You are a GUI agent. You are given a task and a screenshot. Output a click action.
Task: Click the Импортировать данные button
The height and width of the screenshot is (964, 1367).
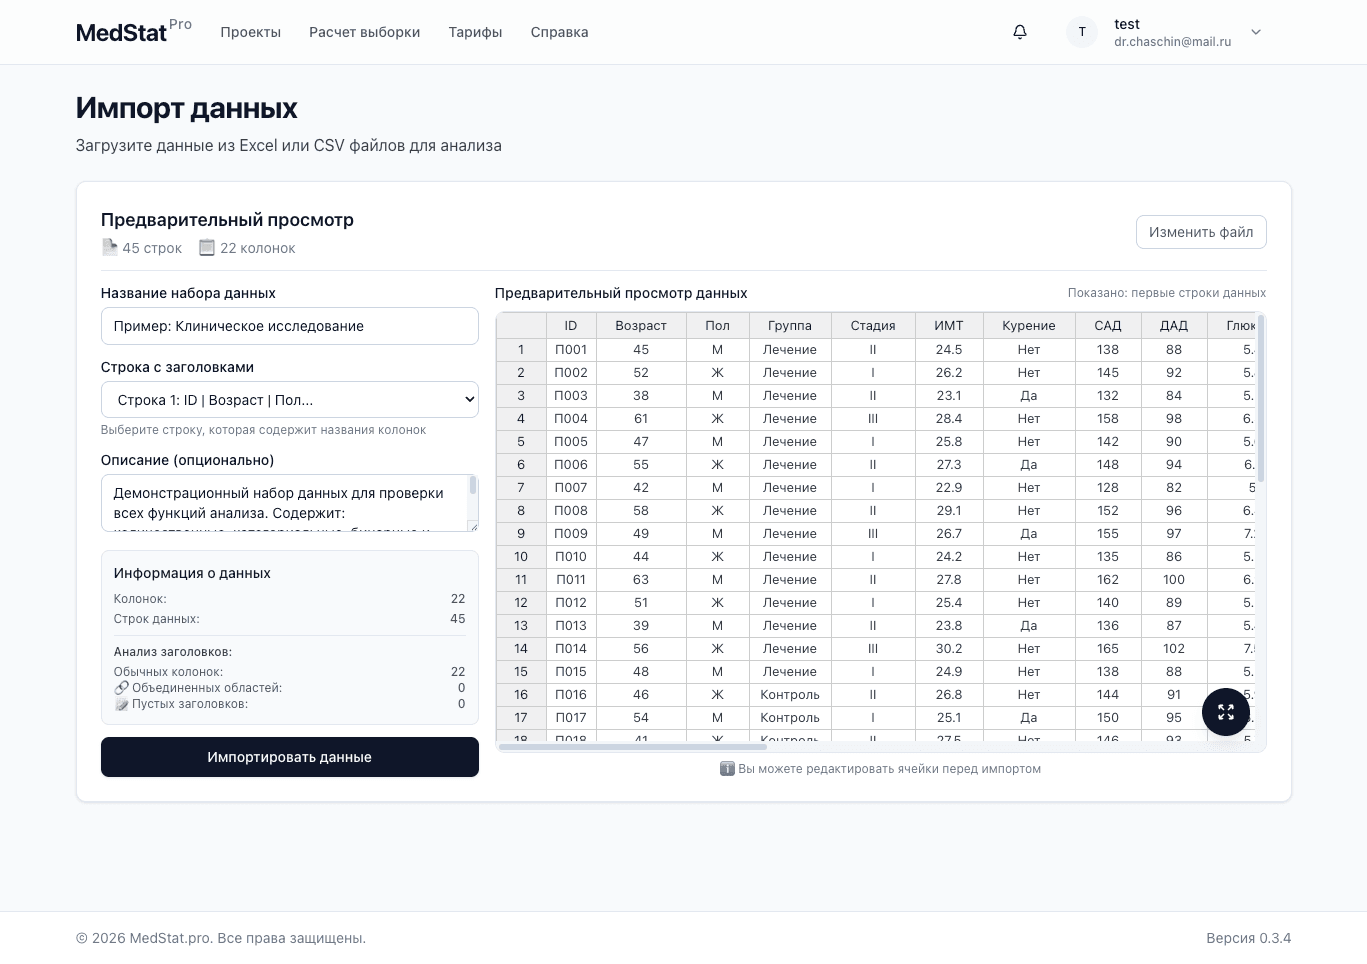pyautogui.click(x=290, y=757)
